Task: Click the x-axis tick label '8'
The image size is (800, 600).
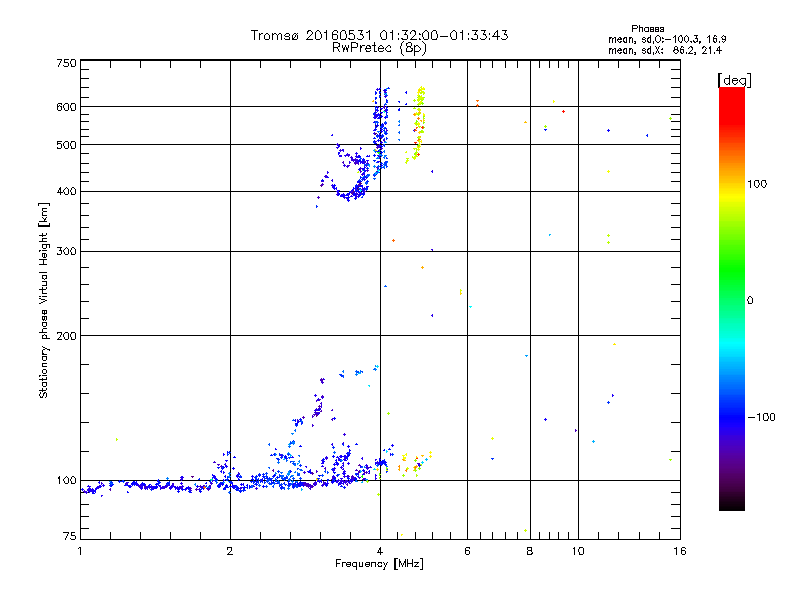Action: coord(530,551)
